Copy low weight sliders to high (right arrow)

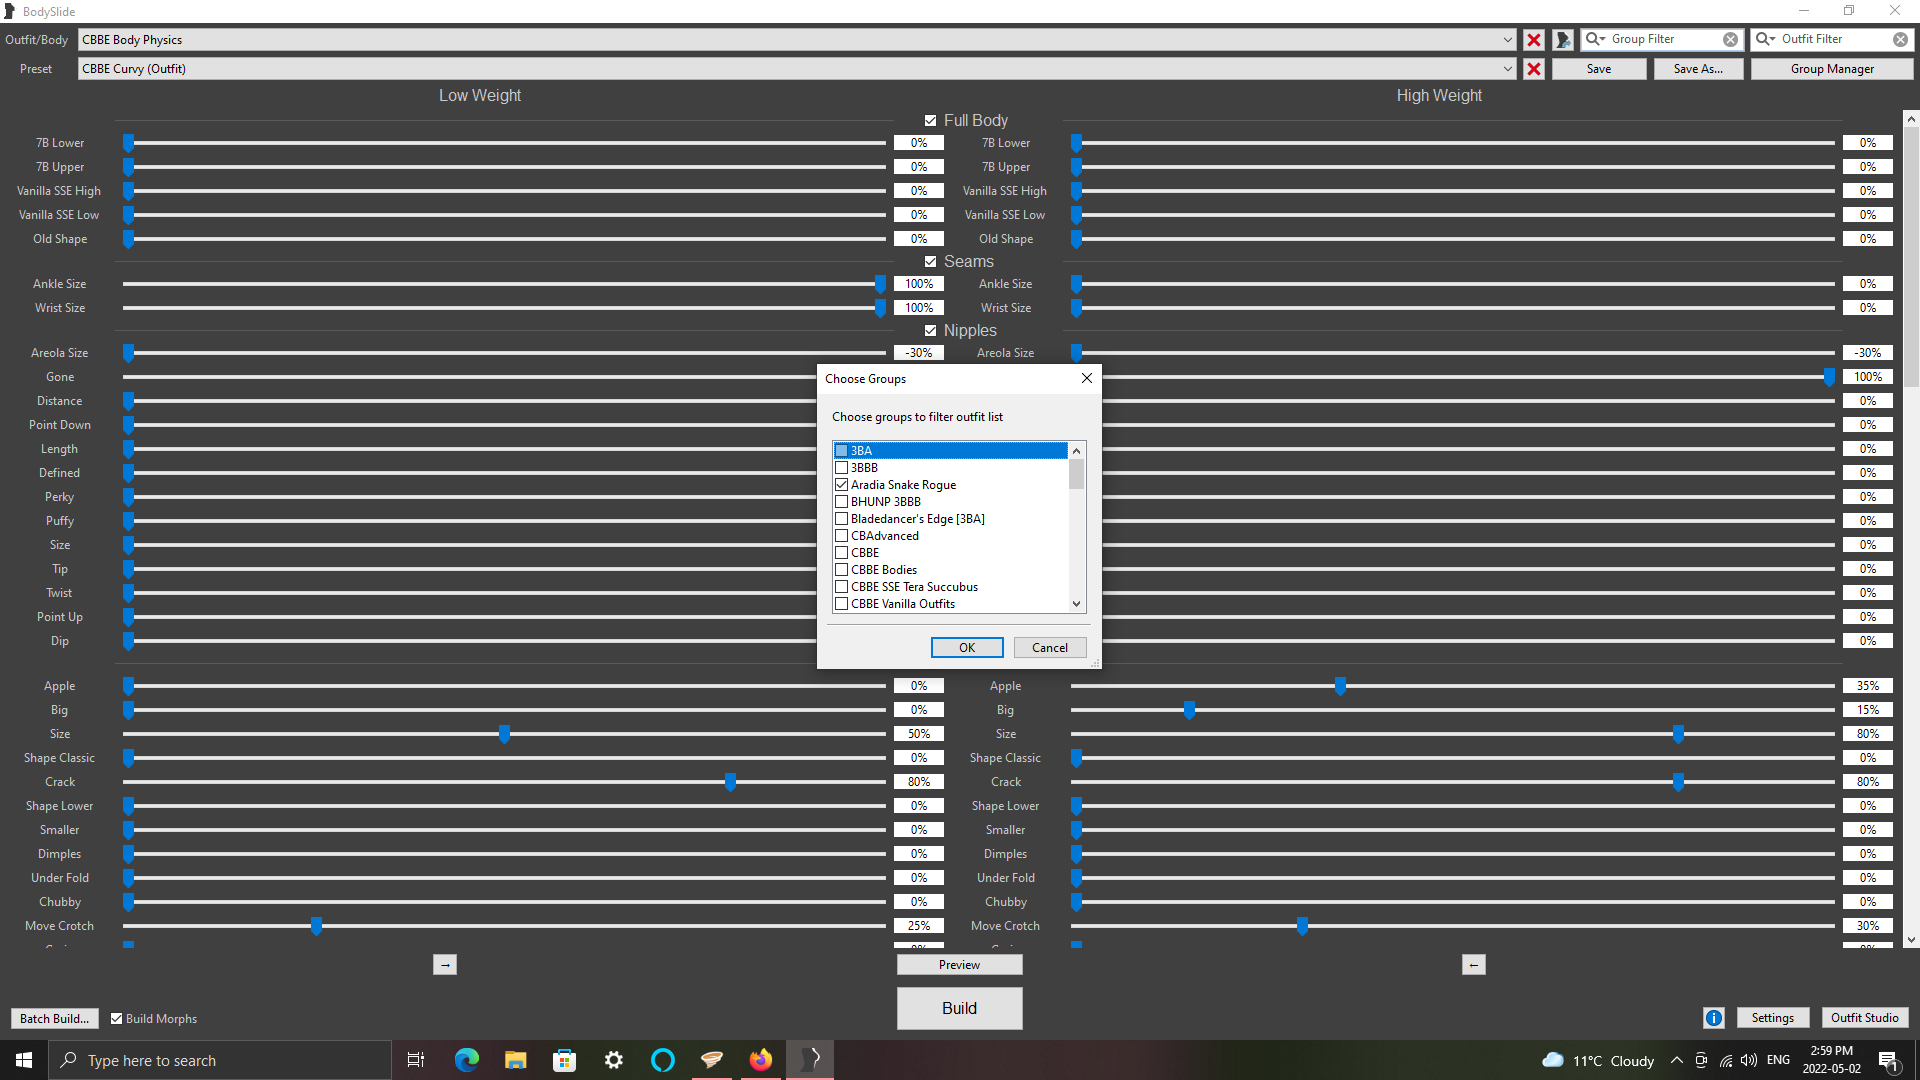445,965
